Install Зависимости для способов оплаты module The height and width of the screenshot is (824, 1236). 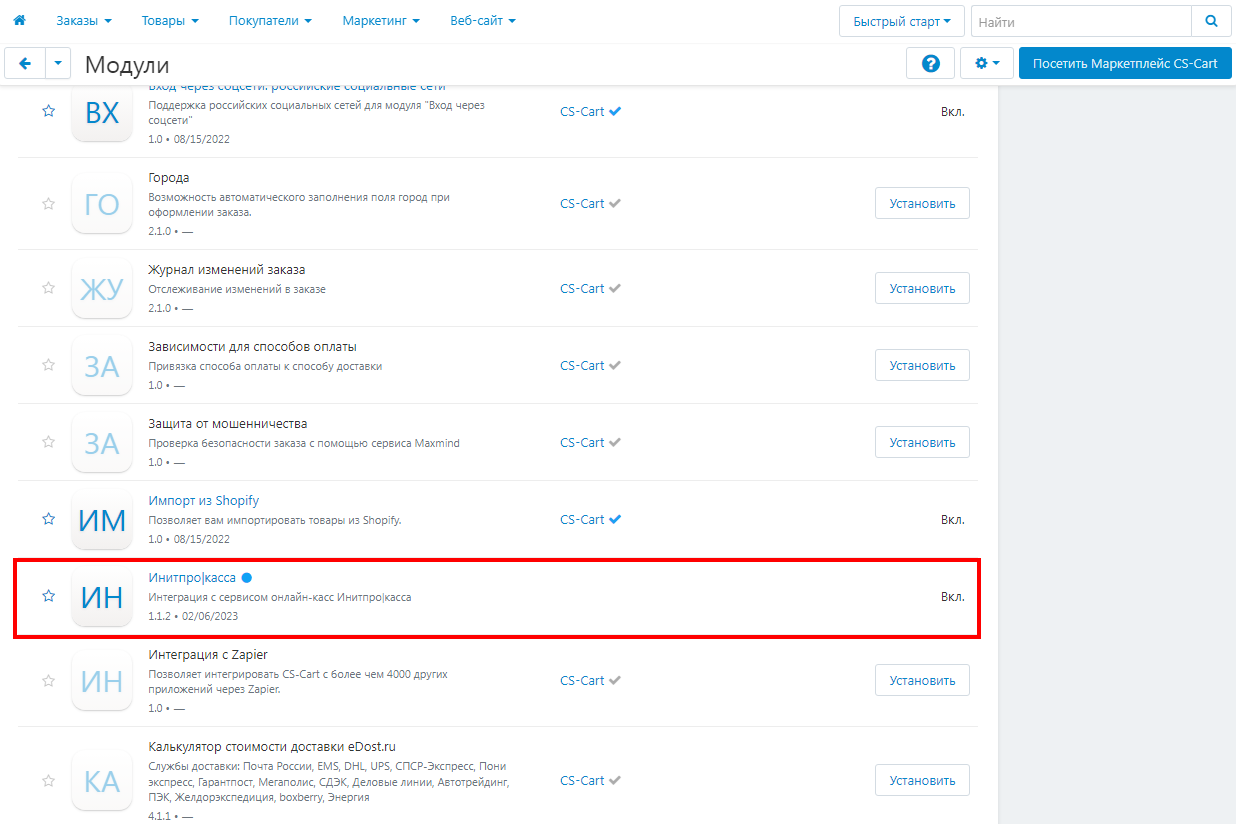coord(922,365)
